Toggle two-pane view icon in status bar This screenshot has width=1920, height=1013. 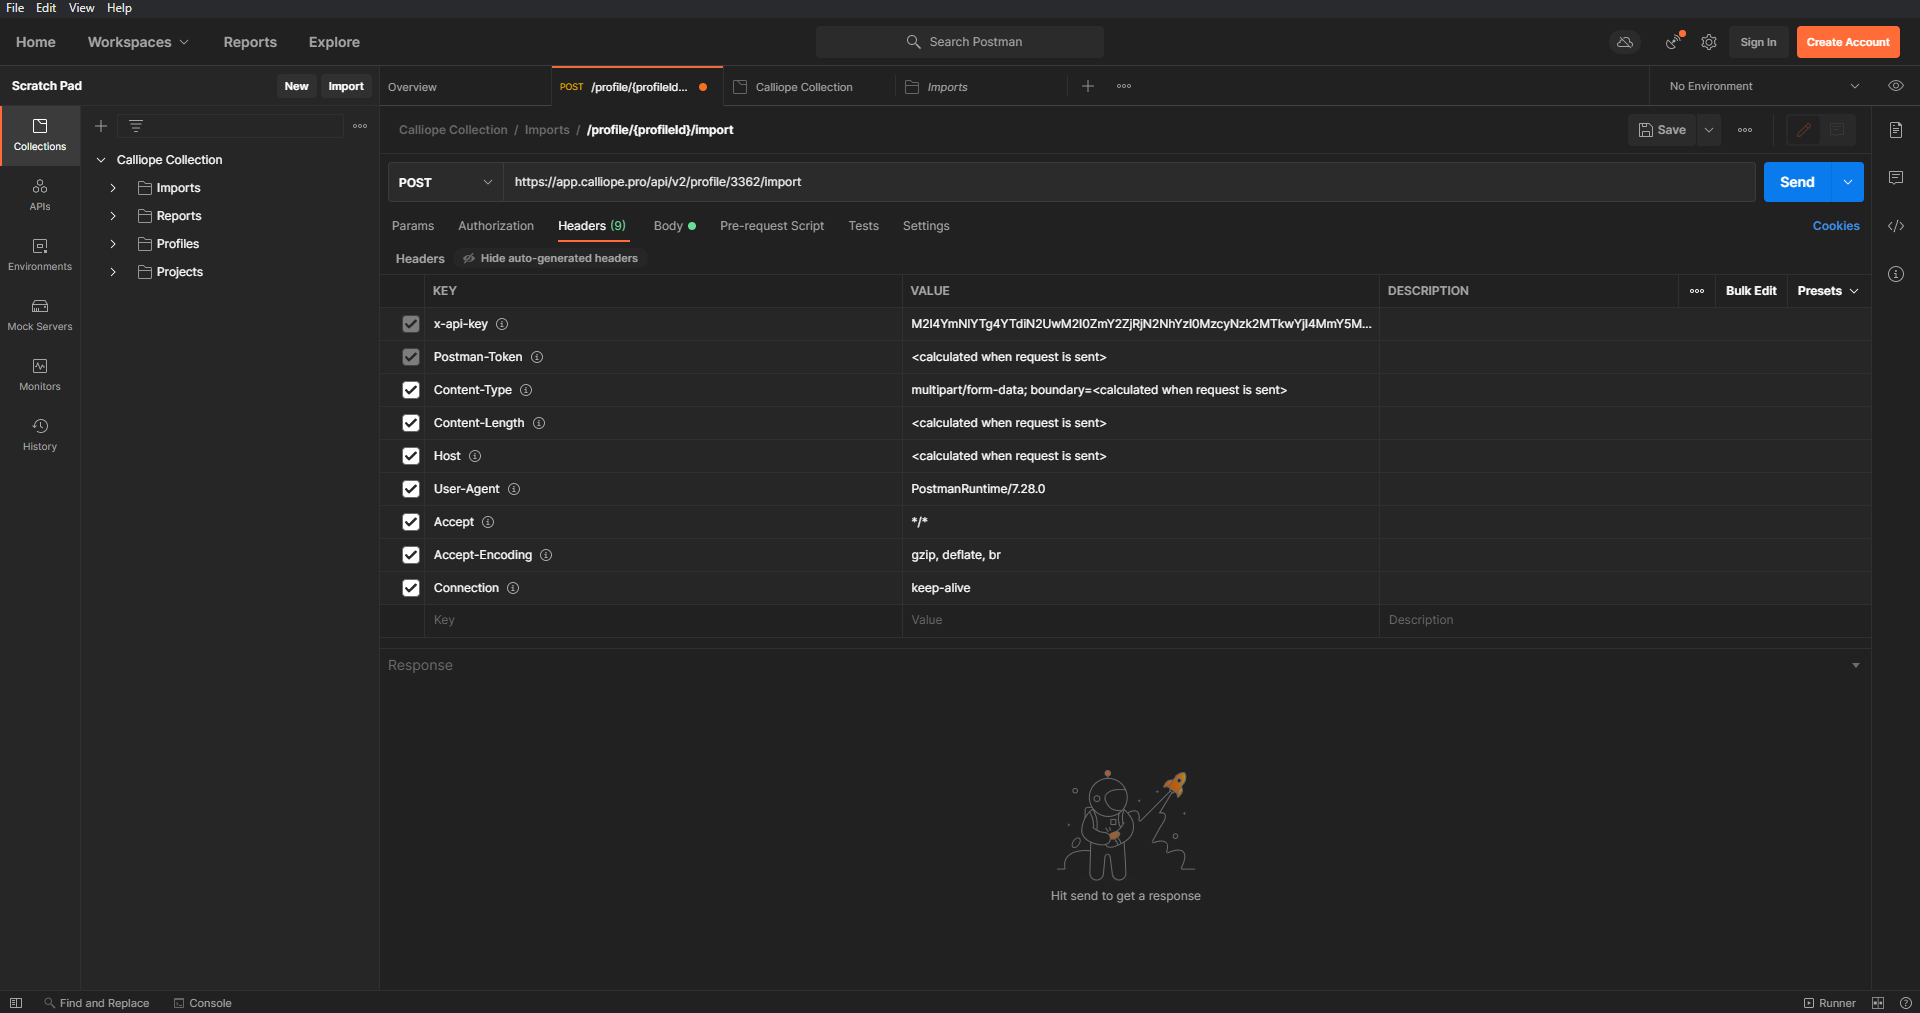click(x=1878, y=1003)
